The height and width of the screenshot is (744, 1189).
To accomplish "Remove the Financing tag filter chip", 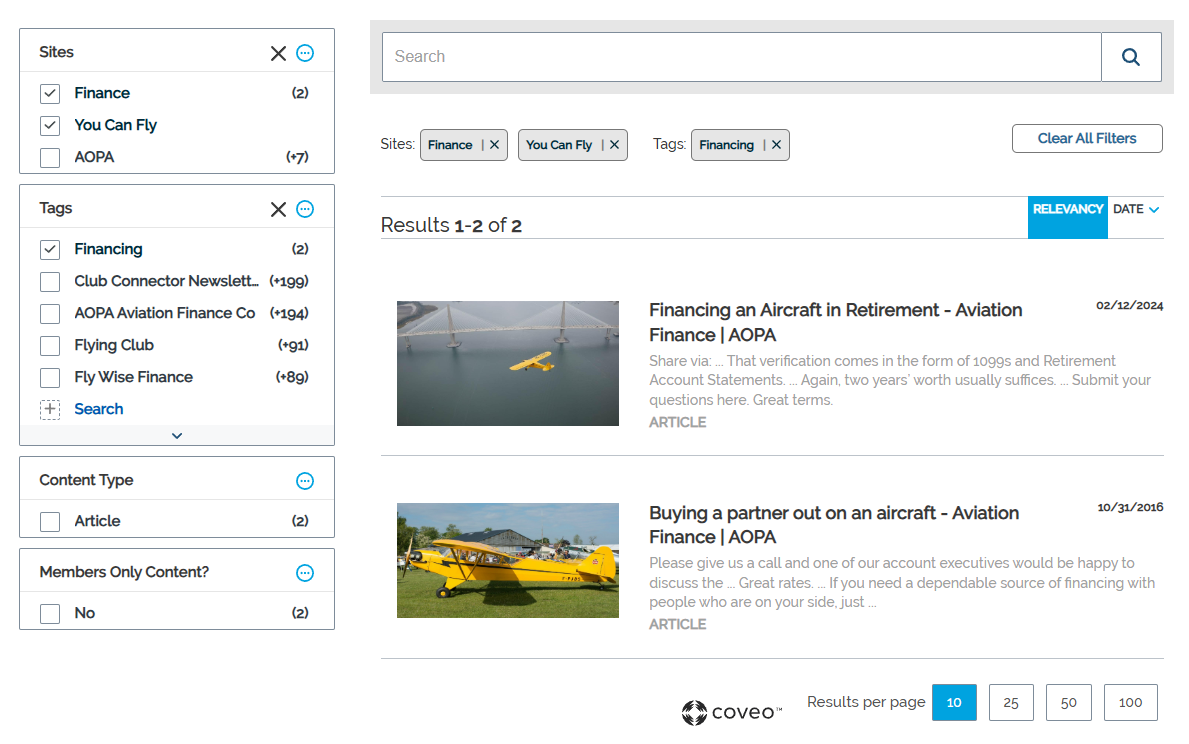I will click(776, 145).
